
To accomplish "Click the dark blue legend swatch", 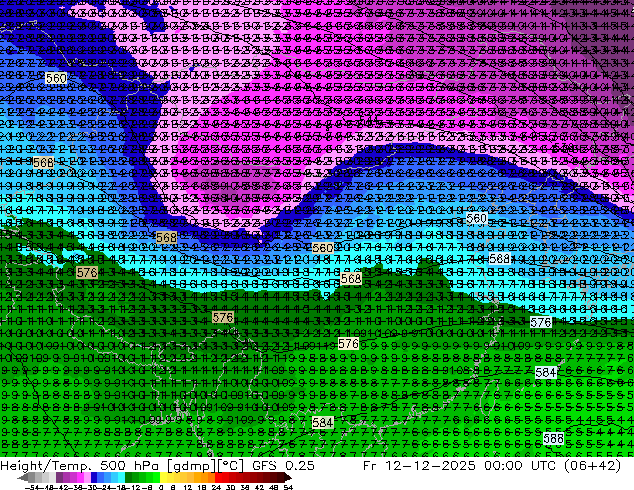I will point(94,477).
